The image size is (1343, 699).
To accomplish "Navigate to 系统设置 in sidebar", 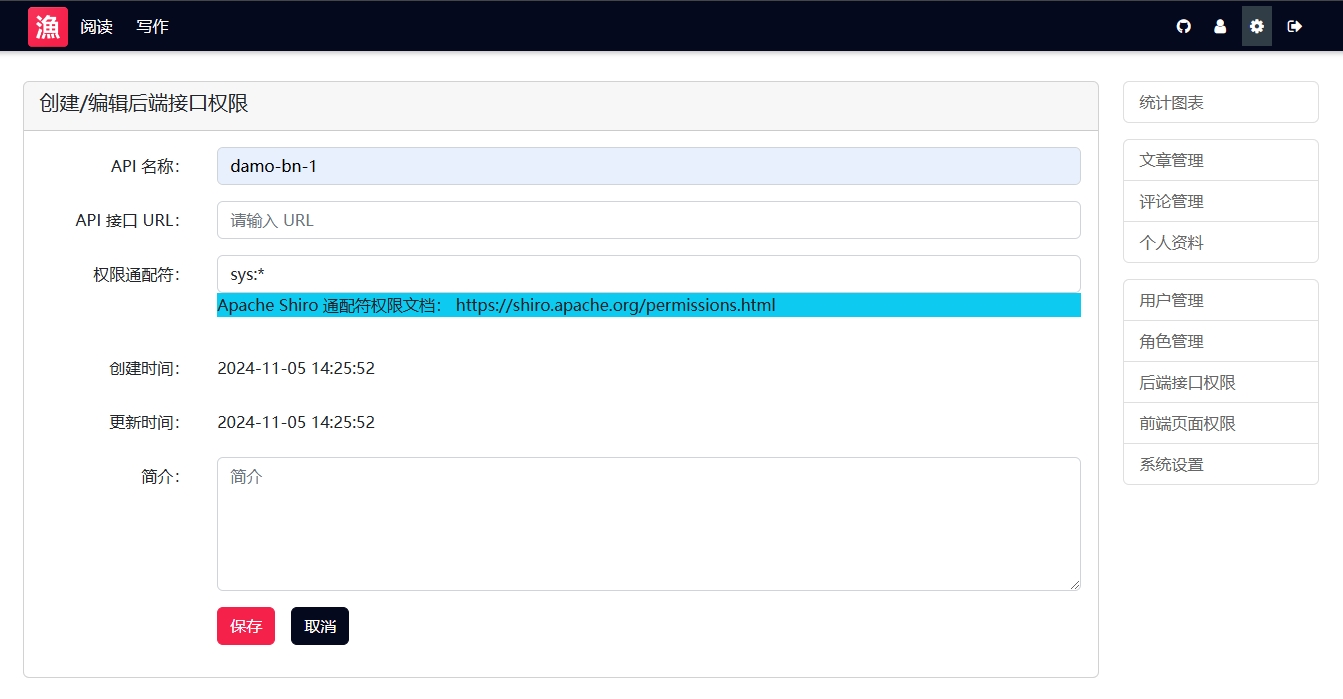I will (1220, 464).
